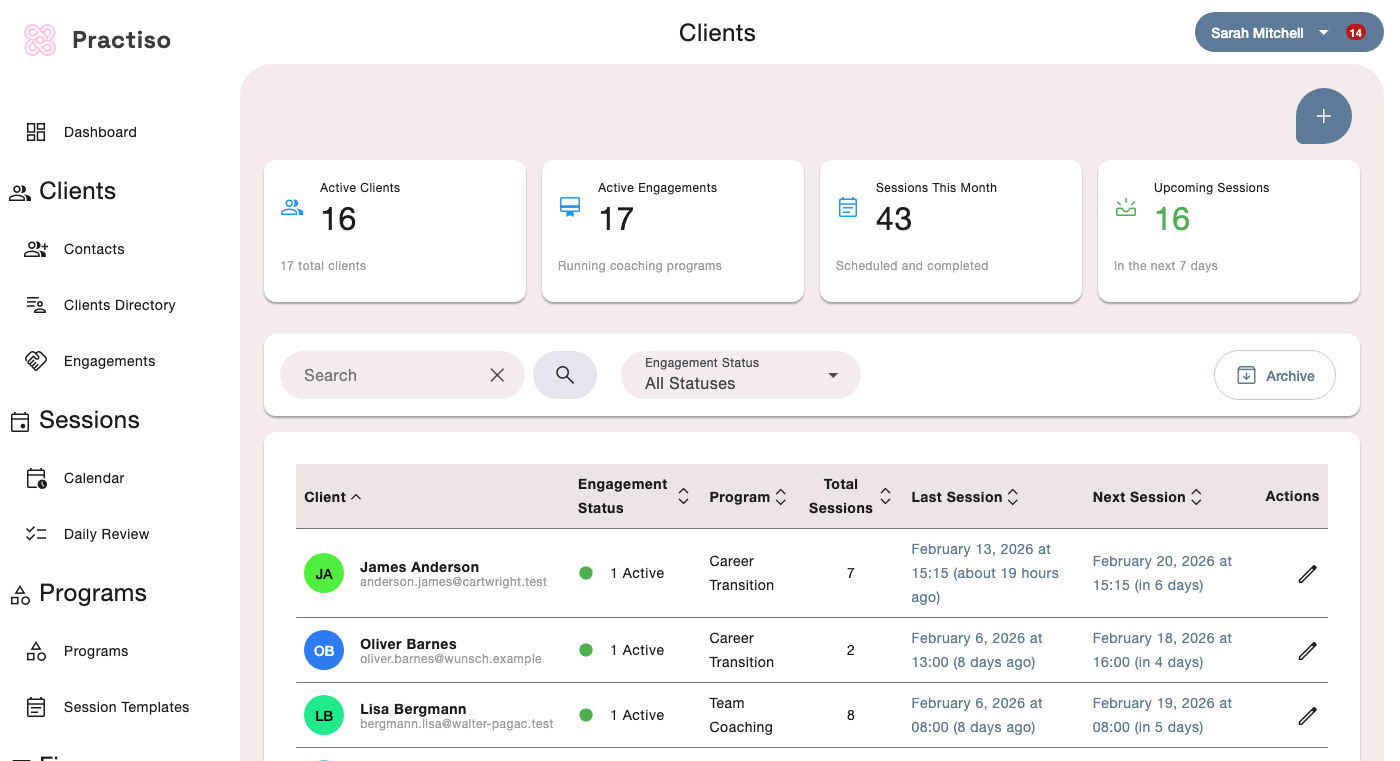Open Oliver Barnes's next session link
Viewport: 1400px width, 761px height.
[x=1160, y=650]
